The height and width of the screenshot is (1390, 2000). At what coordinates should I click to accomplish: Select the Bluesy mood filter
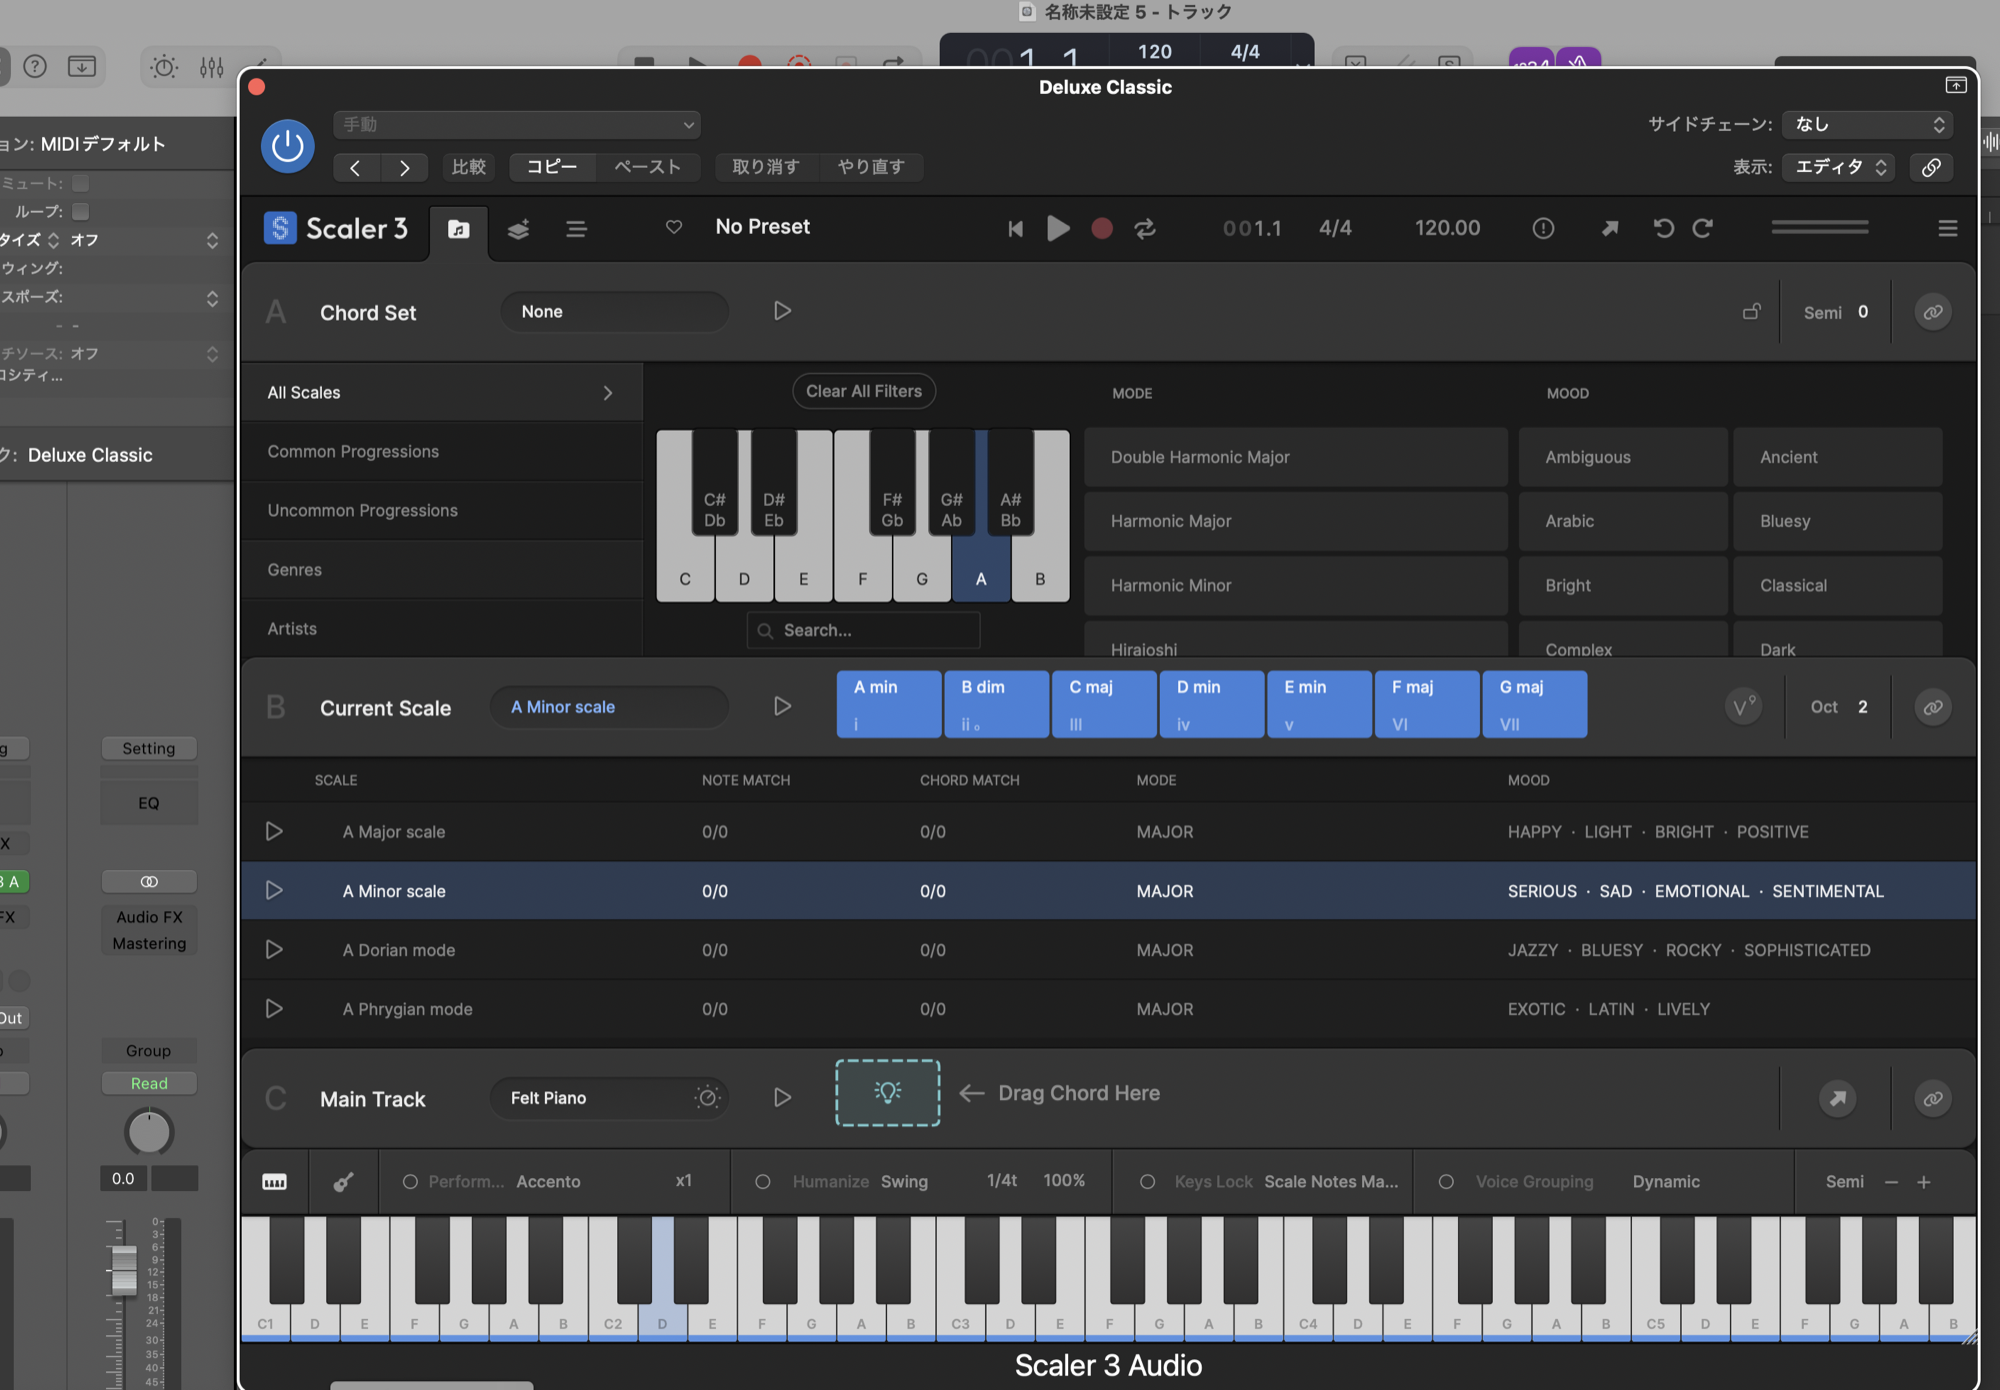coord(1838,521)
